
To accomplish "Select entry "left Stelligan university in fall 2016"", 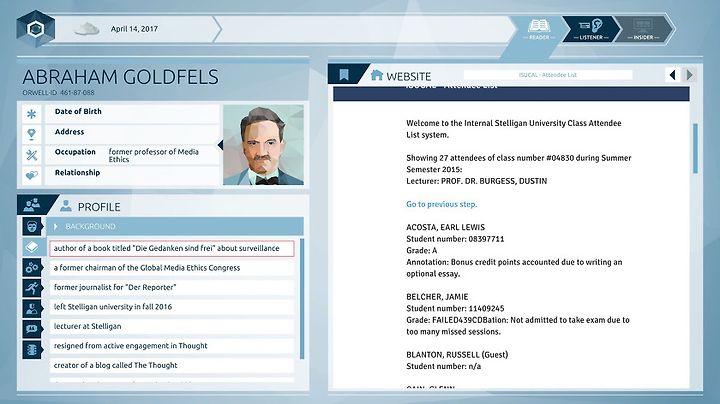I will click(x=172, y=307).
